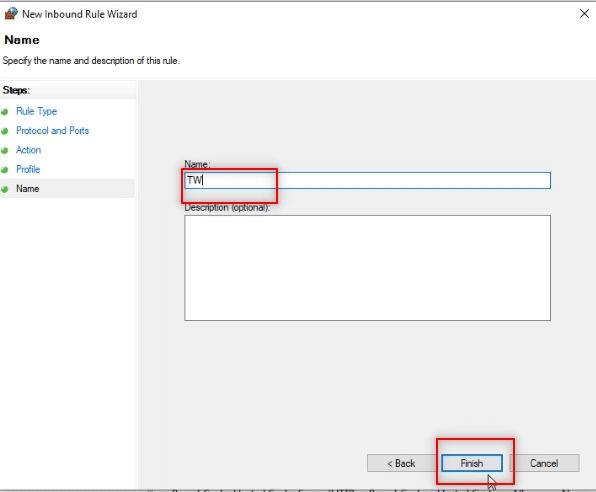Jump to the Action step
This screenshot has height=492, width=596.
tap(29, 150)
